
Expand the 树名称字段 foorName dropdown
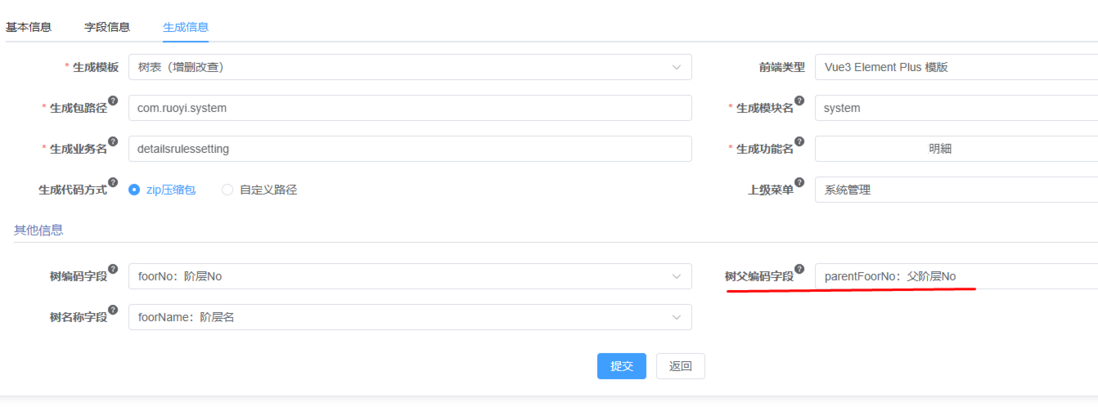[410, 317]
